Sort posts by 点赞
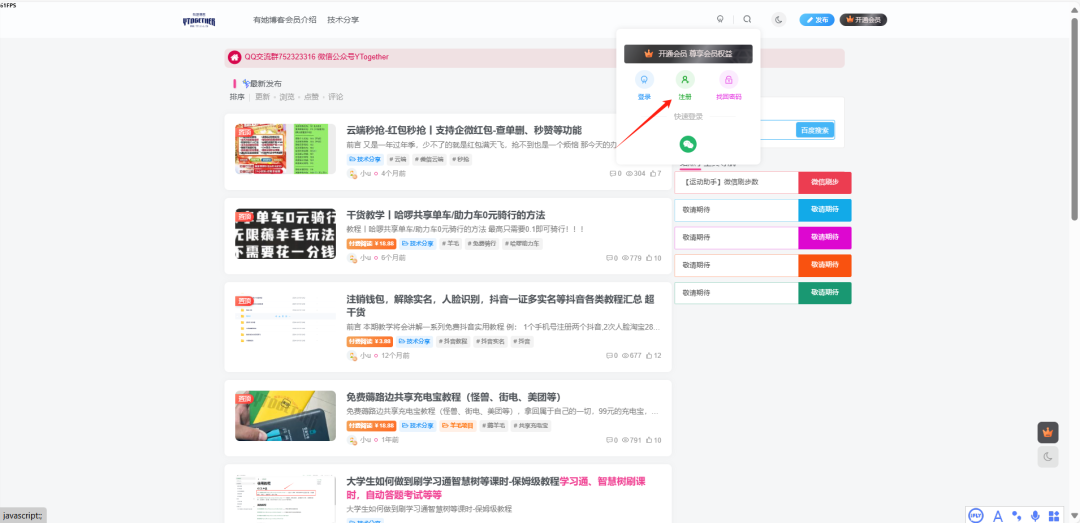This screenshot has width=1080, height=523. (x=311, y=97)
